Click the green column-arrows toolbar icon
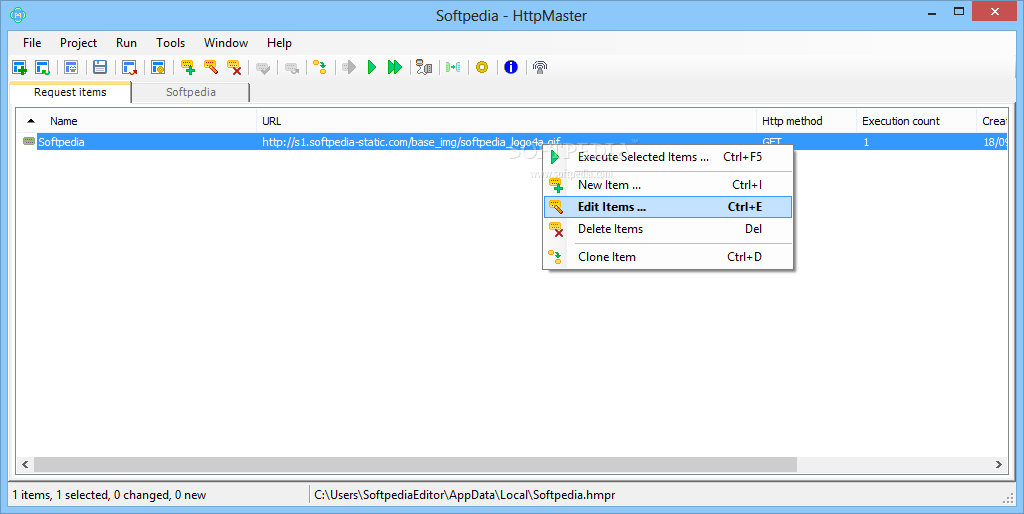Screen dimensions: 1024x514 point(453,67)
